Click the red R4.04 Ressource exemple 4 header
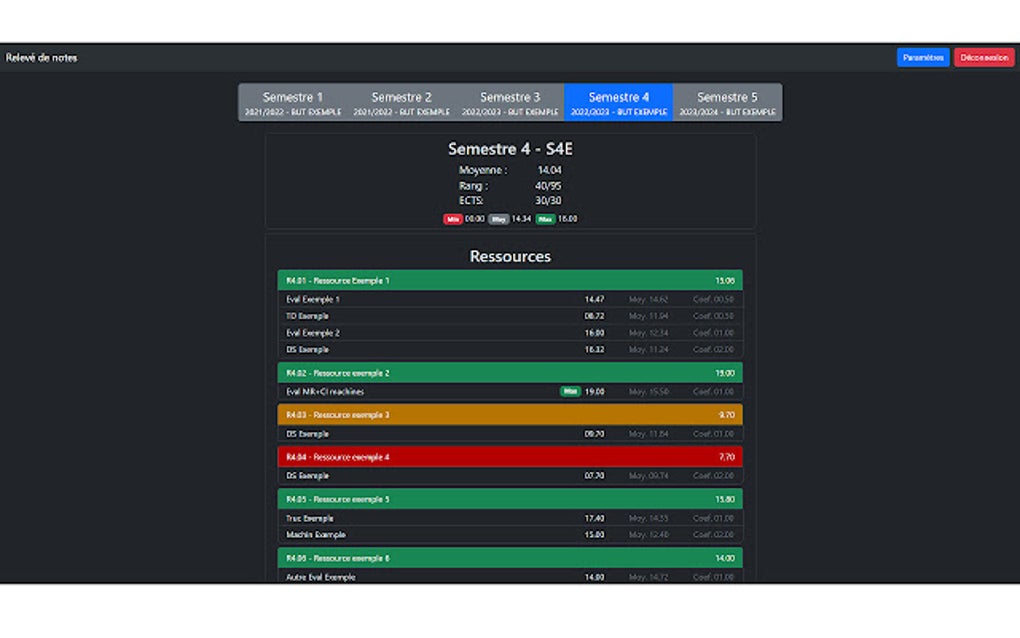Screen dimensions: 1020x638 510,457
